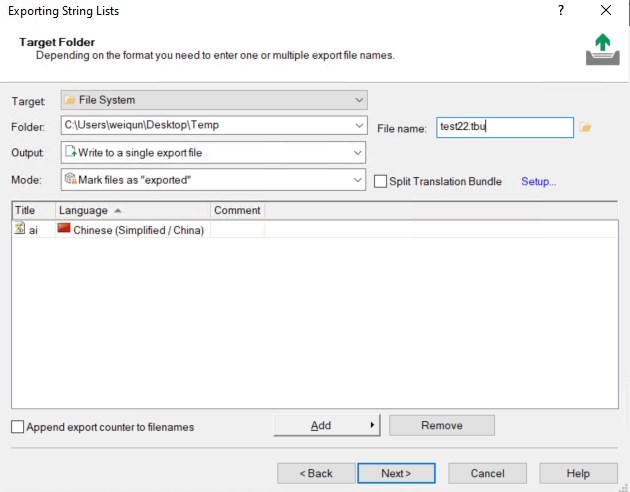Expand the Mode 'Mark files as exported' dropdown

[x=358, y=180]
